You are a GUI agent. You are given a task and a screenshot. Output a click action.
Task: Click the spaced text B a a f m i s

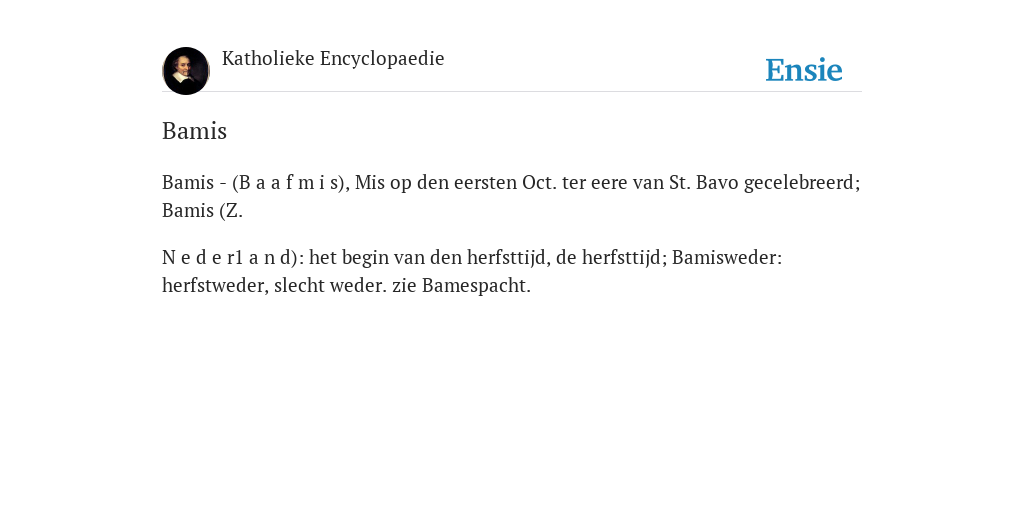(x=291, y=183)
